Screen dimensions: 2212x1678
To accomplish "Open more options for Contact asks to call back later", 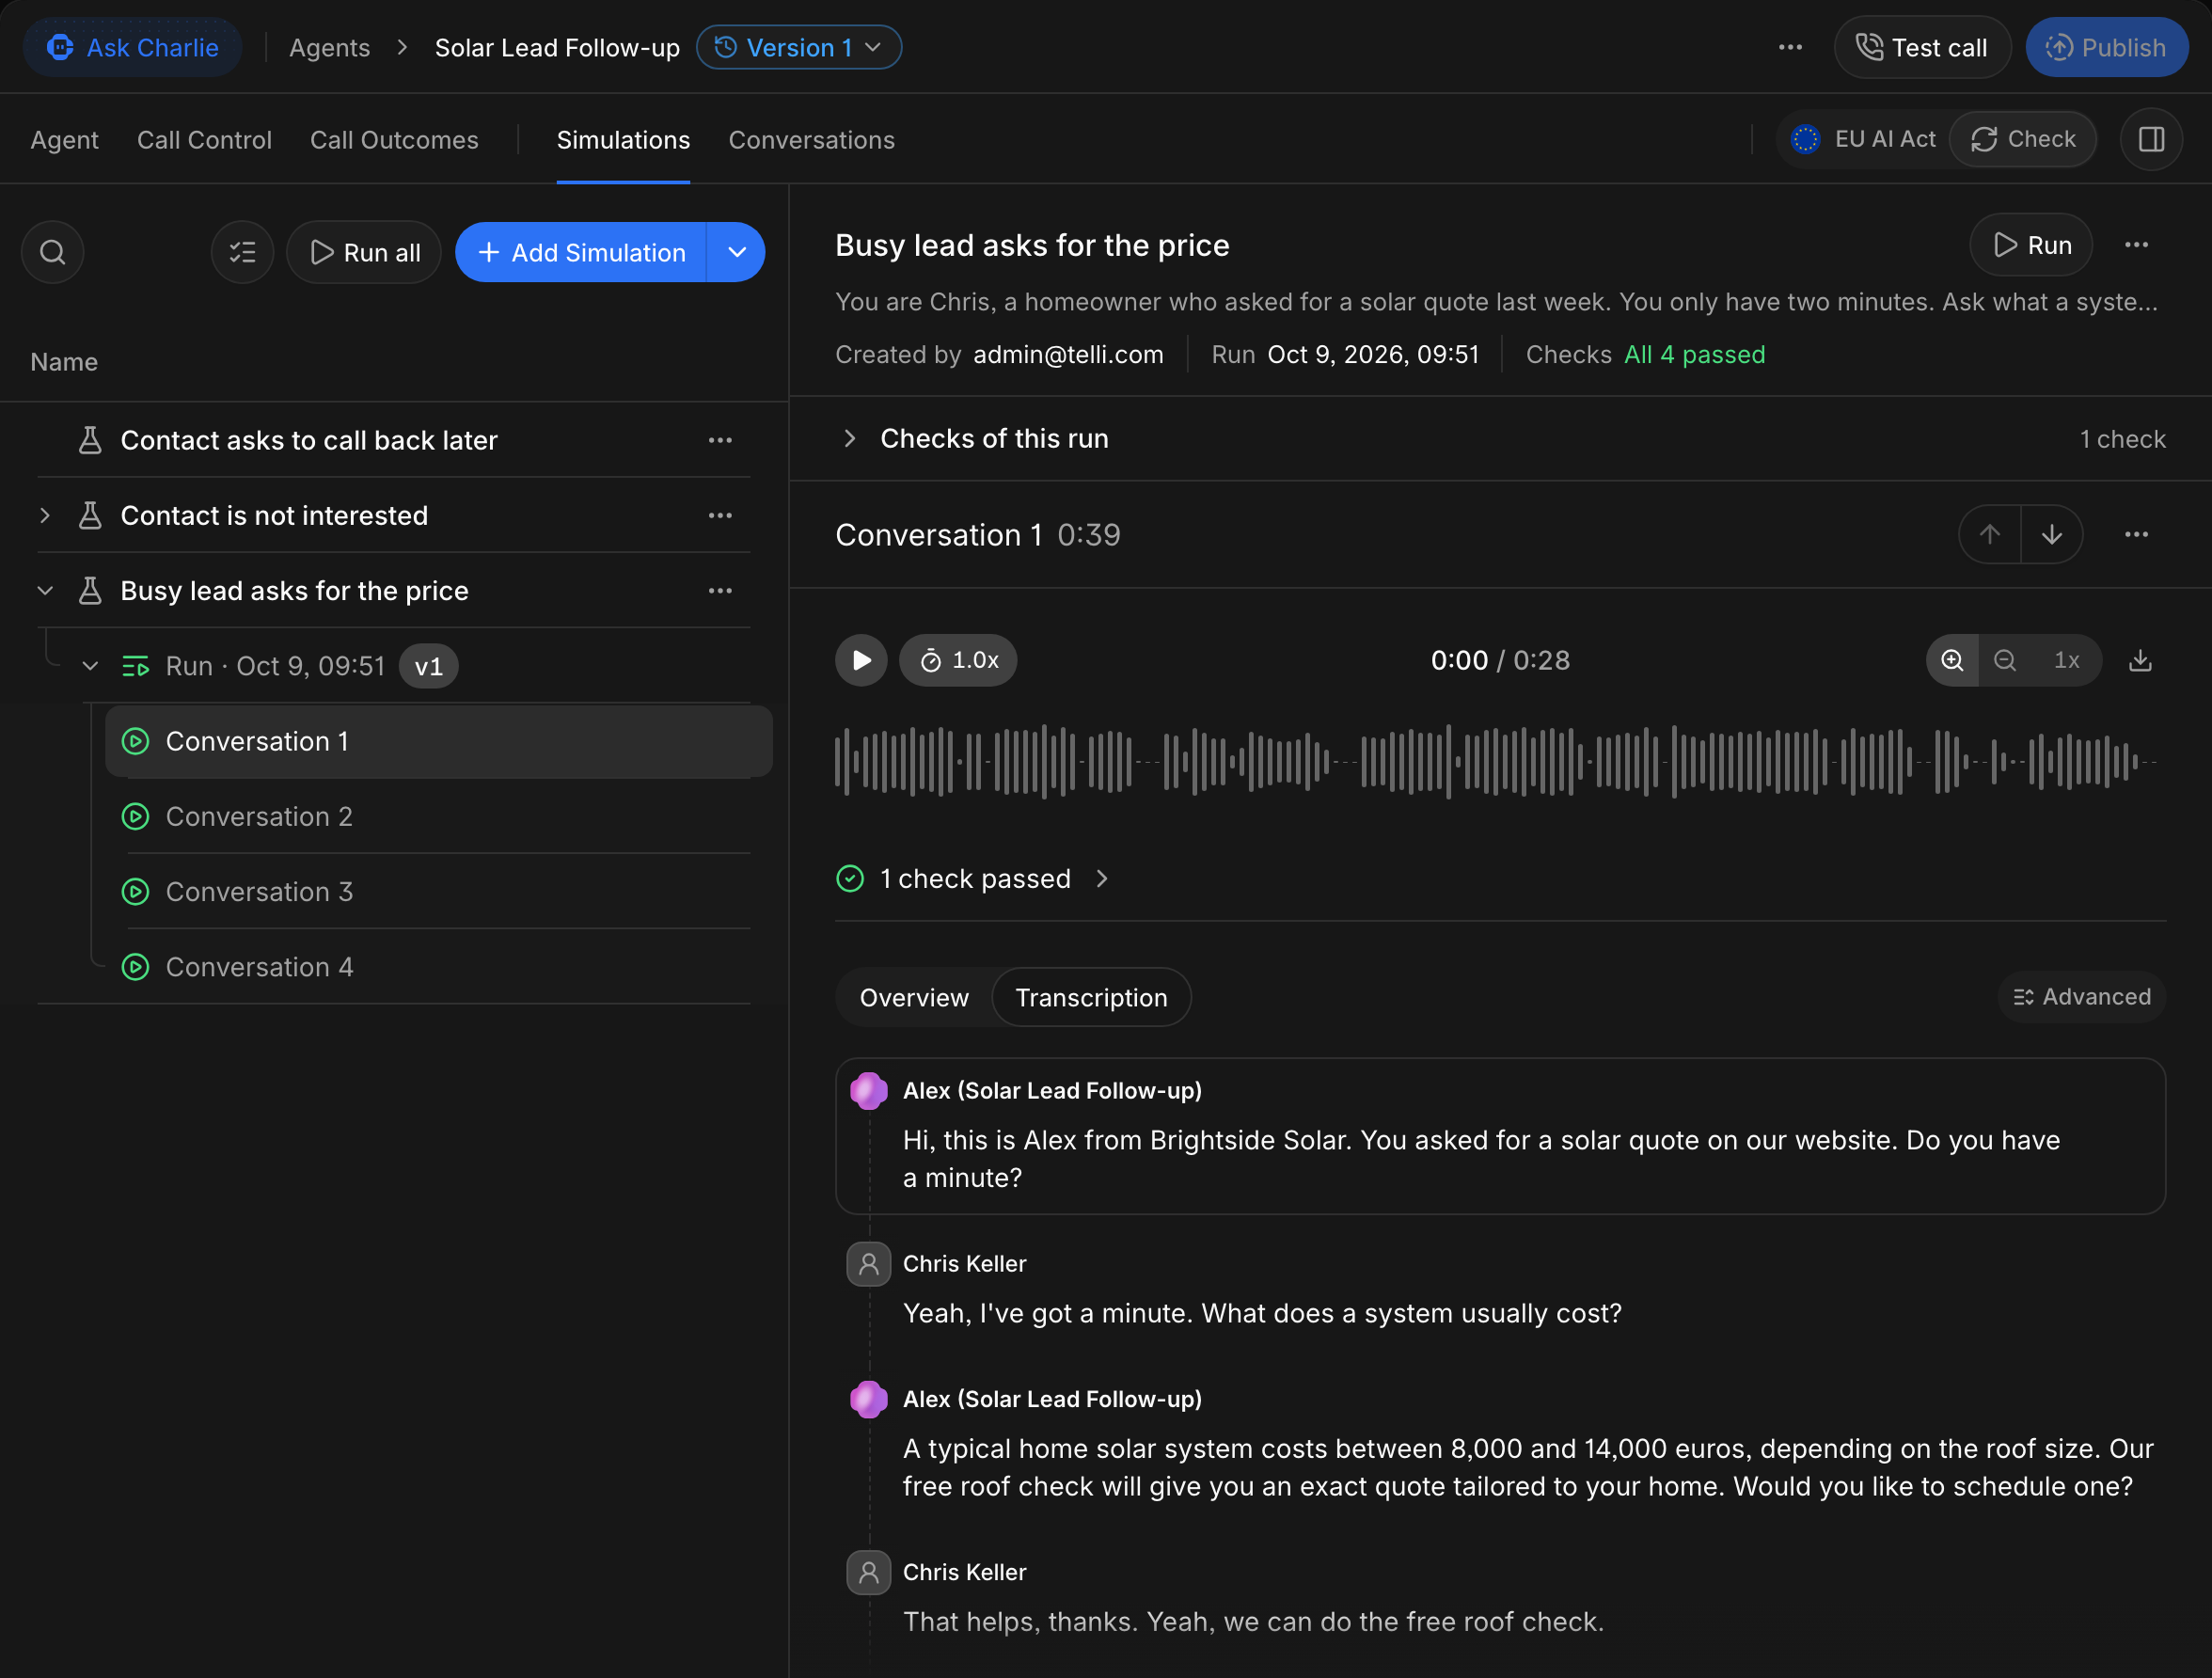I will click(720, 440).
